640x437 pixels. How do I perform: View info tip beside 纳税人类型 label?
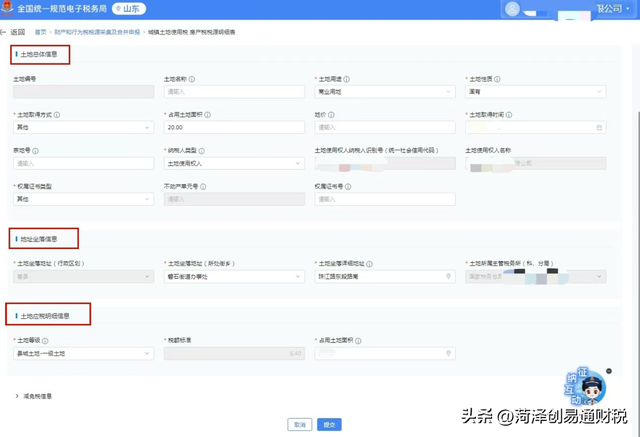202,151
